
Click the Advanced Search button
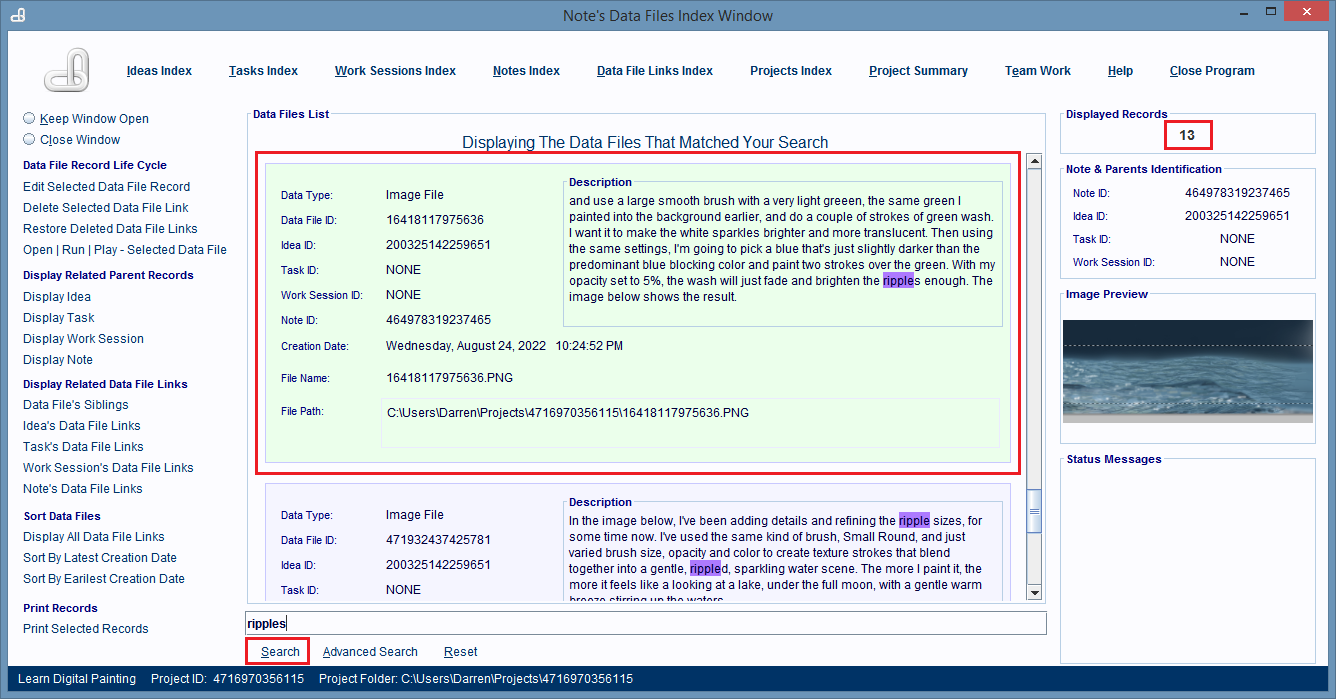pos(370,652)
